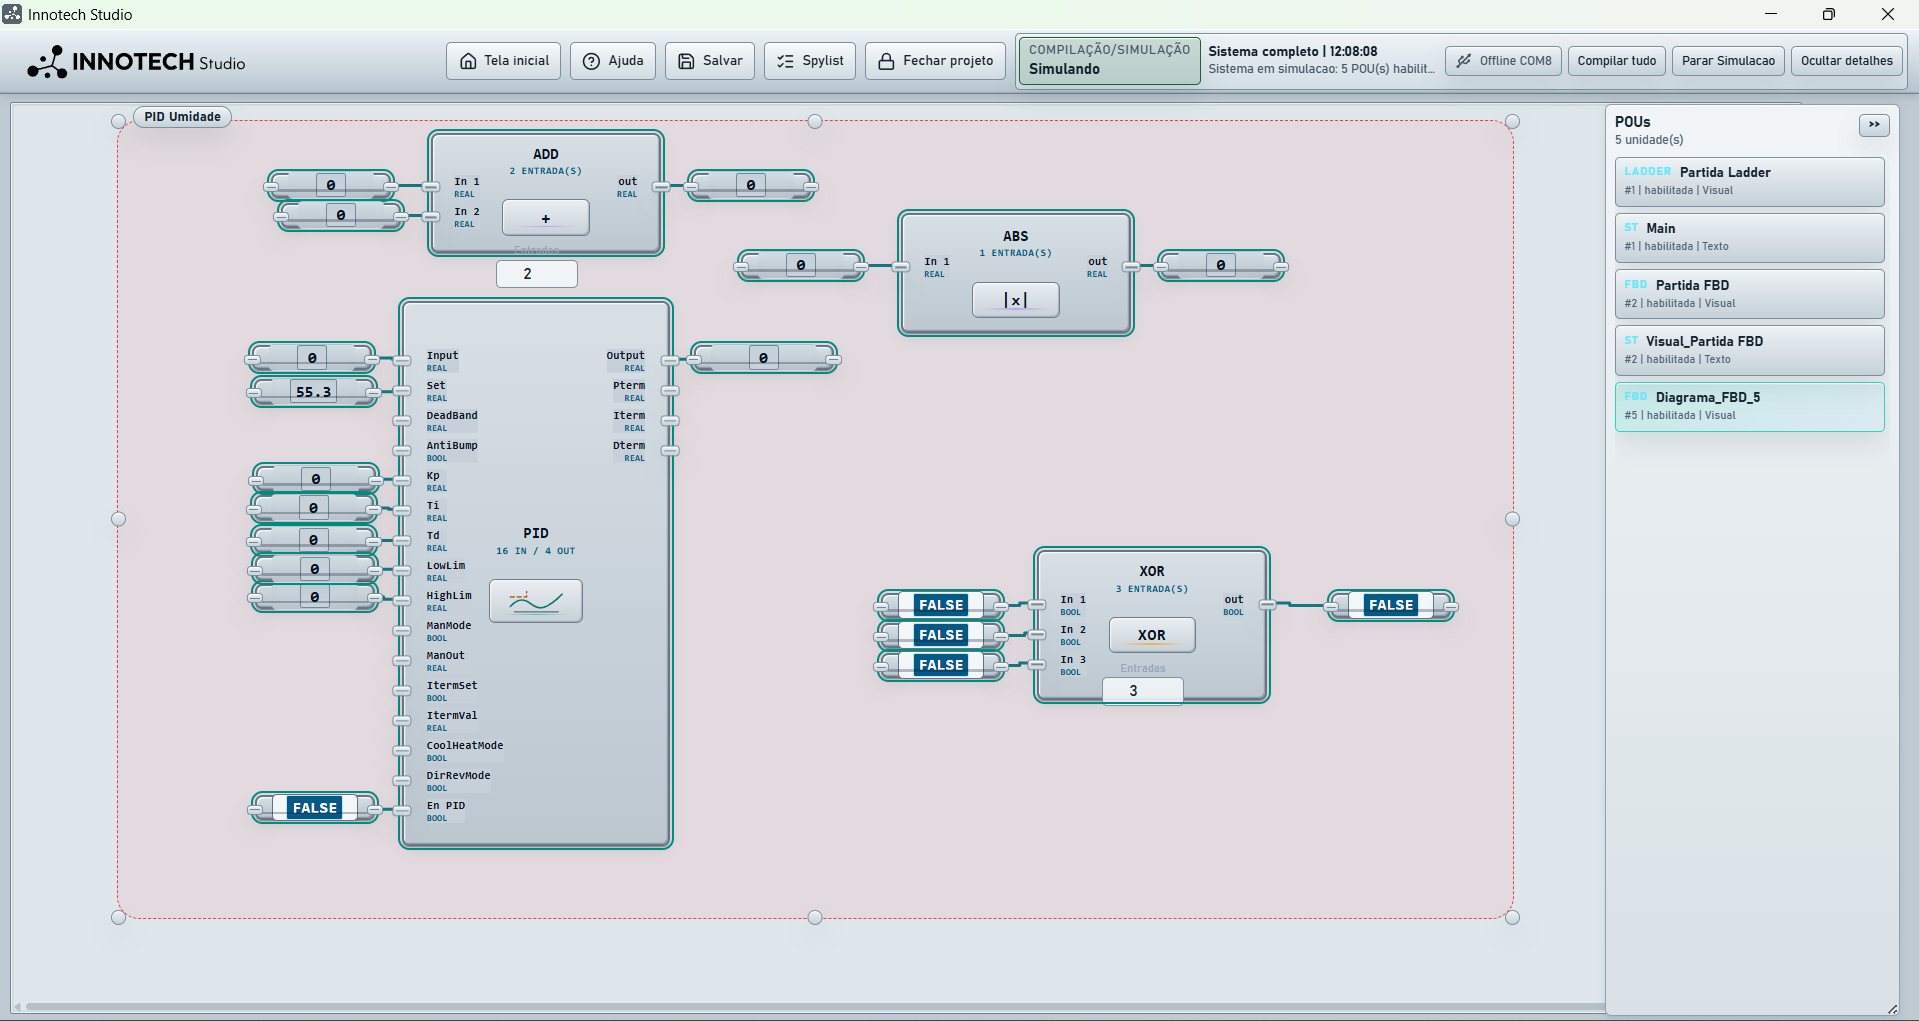Click the ABS In 1 value node
Viewport: 1919px width, 1021px height.
pos(800,265)
